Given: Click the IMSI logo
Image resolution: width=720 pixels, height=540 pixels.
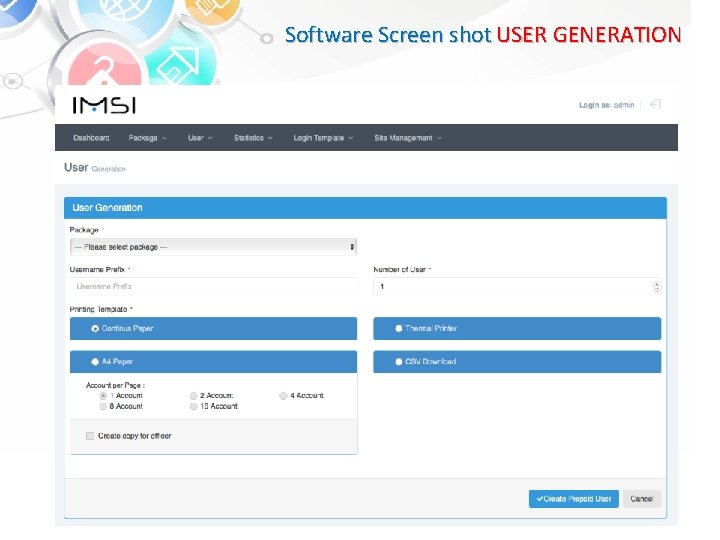Looking at the screenshot, I should 104,105.
